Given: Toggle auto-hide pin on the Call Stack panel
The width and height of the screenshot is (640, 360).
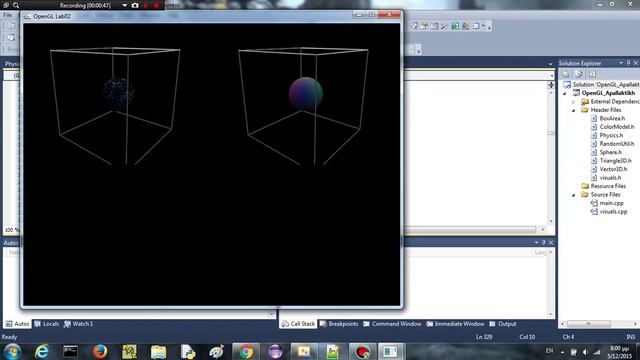Looking at the screenshot, I should [544, 242].
